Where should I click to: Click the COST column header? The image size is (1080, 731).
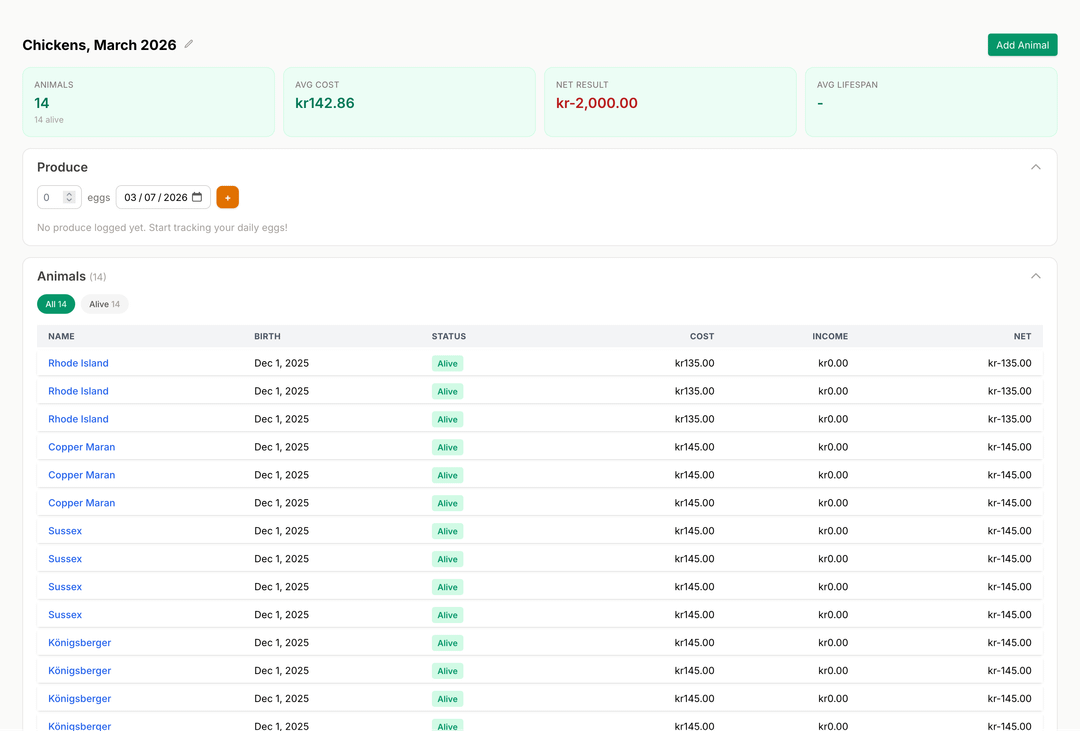[701, 336]
